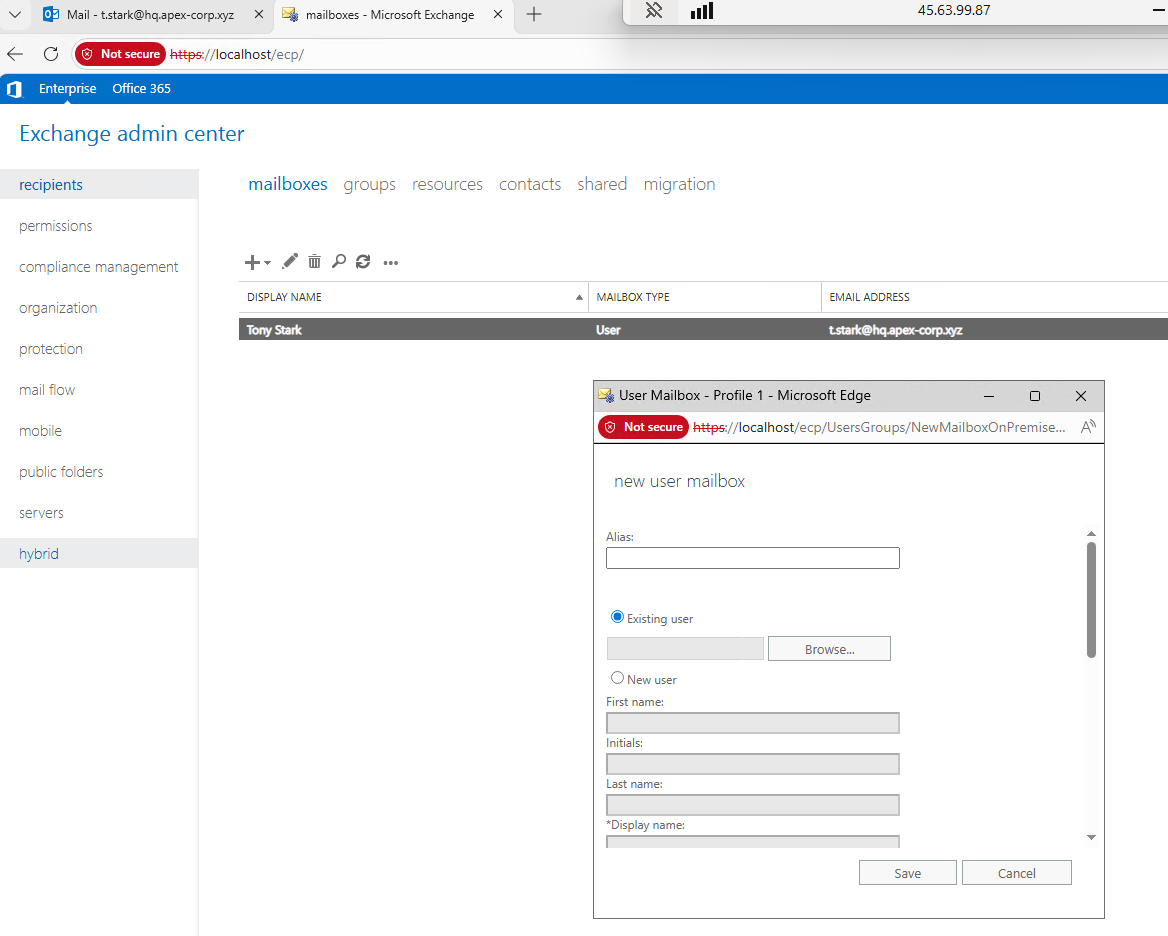Click into the Alias input field
The image size is (1168, 936).
(x=752, y=558)
